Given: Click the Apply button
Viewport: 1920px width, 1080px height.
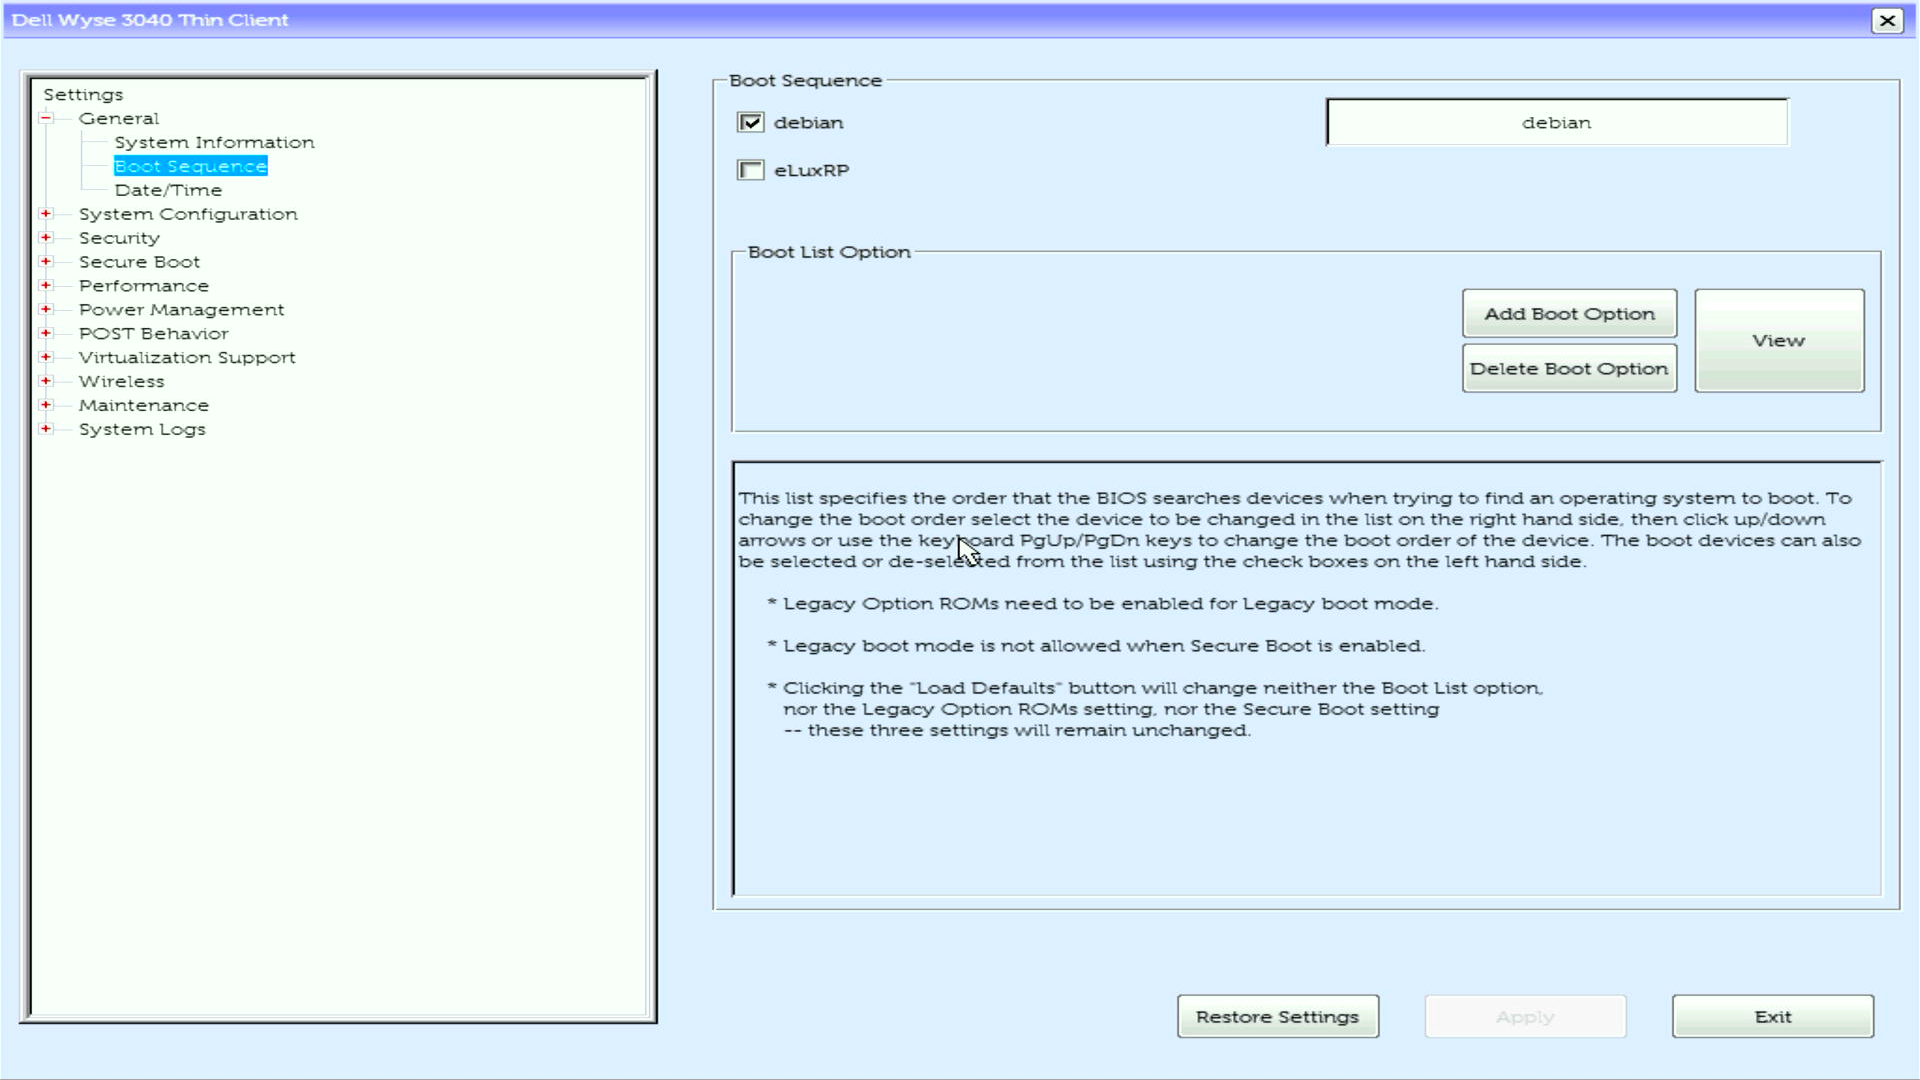Looking at the screenshot, I should point(1525,1017).
